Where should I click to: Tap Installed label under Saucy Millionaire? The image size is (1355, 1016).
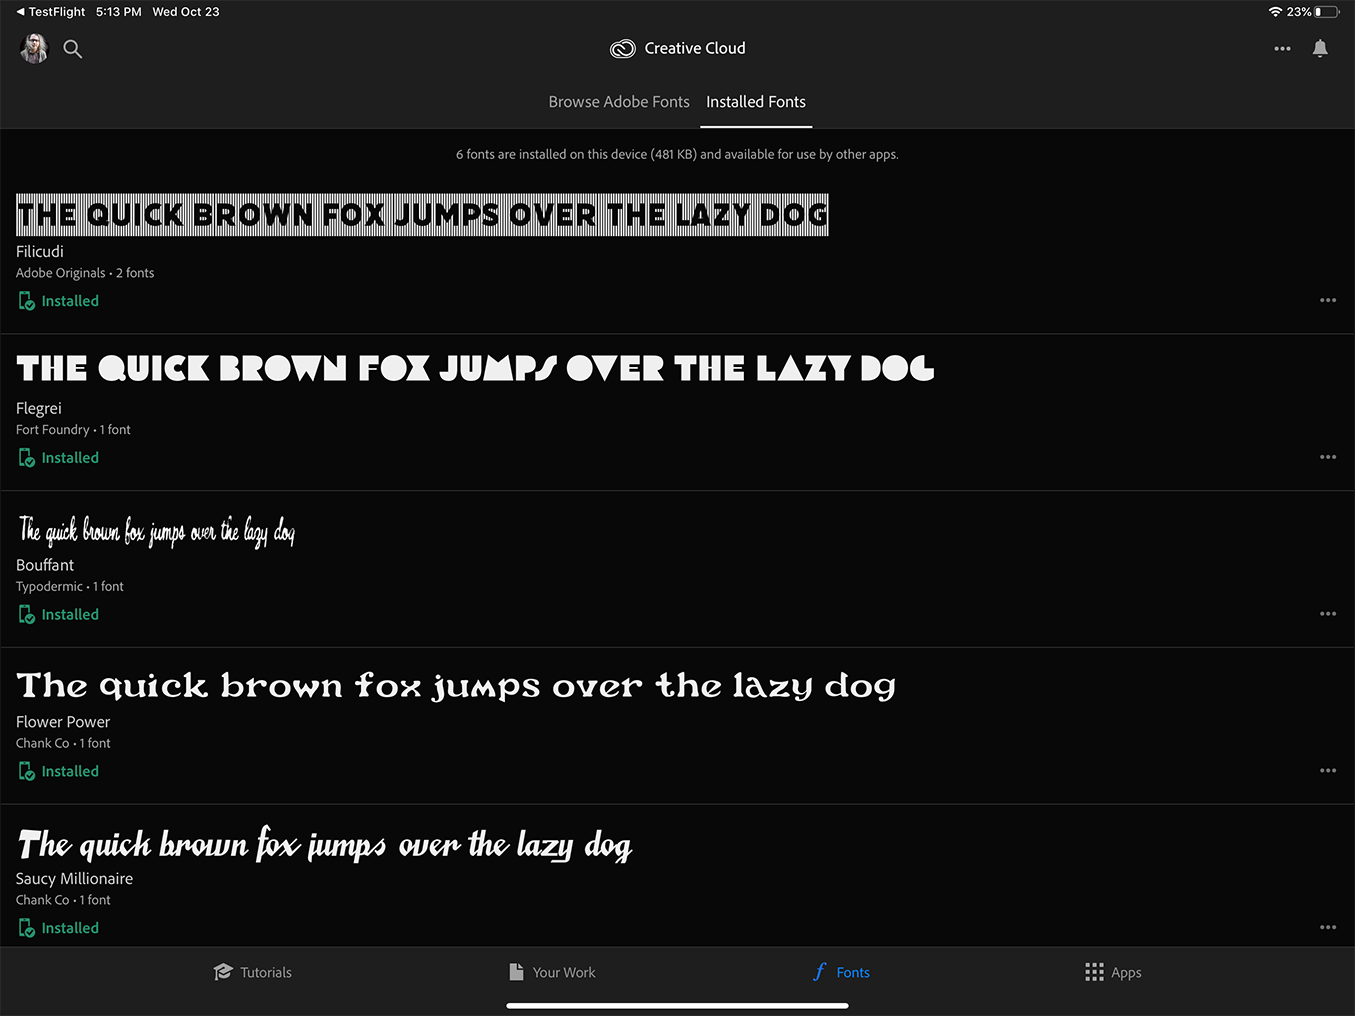tap(70, 929)
